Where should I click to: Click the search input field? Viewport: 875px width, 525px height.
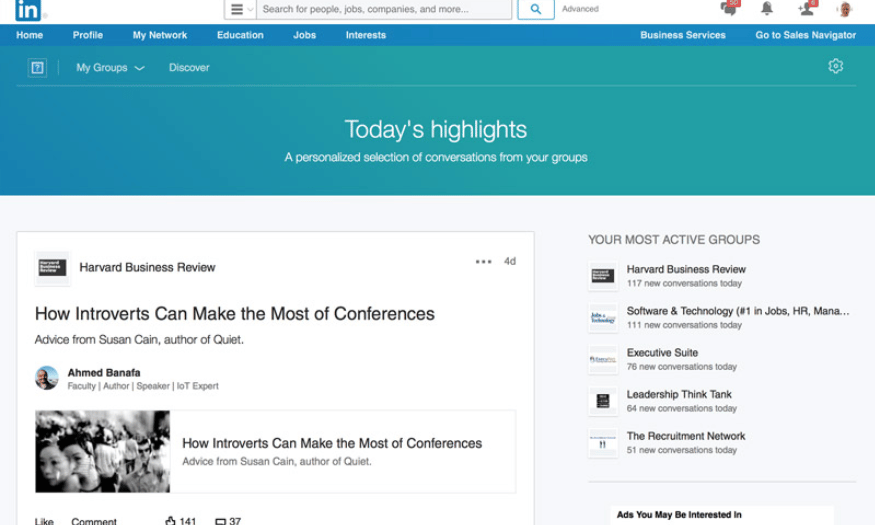click(384, 9)
